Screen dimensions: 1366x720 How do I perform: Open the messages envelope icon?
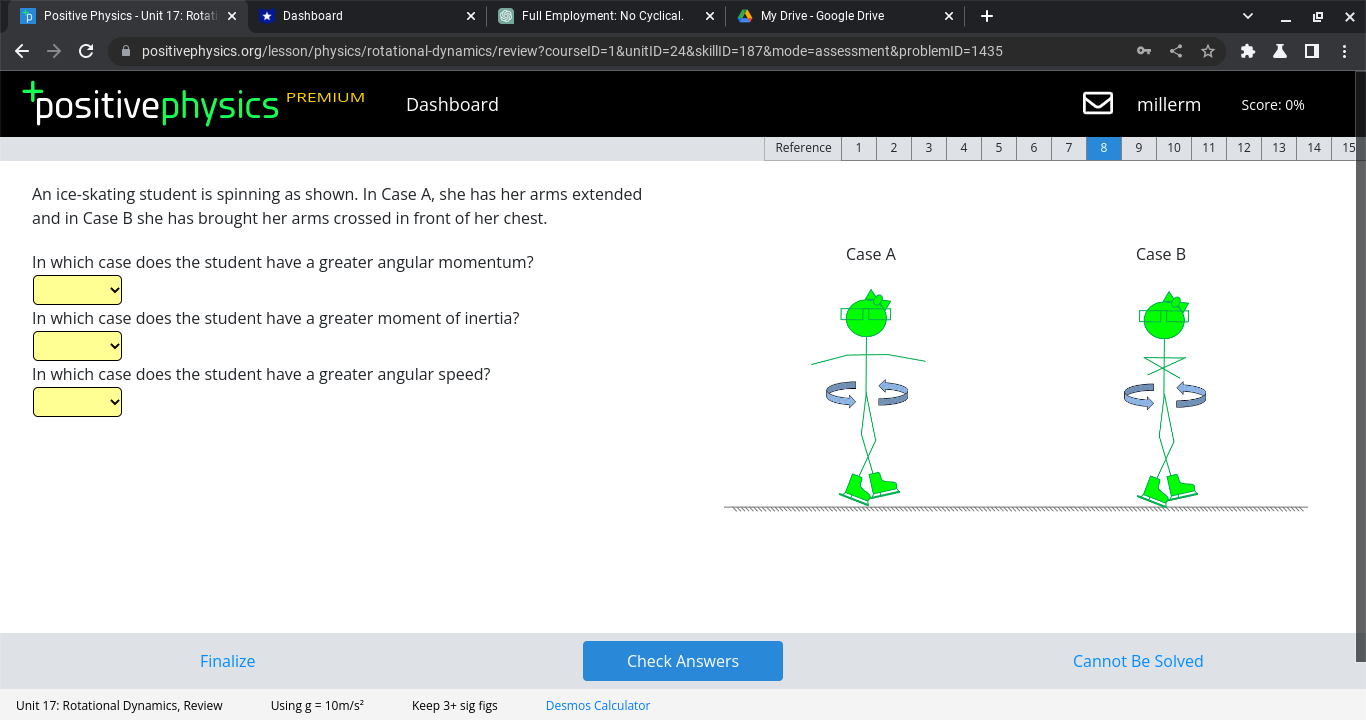point(1097,103)
